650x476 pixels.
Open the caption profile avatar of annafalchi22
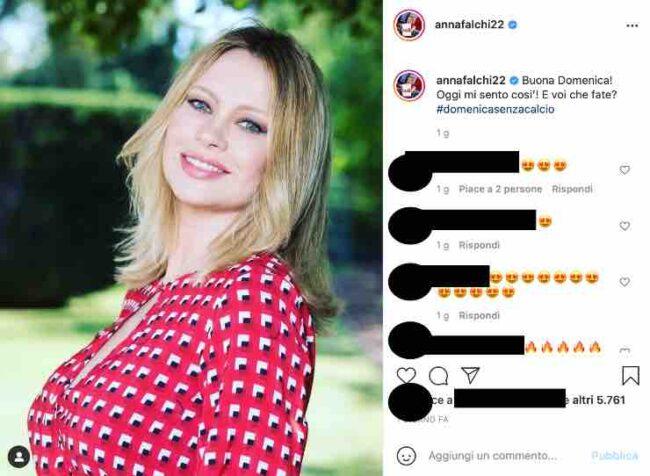(x=409, y=86)
